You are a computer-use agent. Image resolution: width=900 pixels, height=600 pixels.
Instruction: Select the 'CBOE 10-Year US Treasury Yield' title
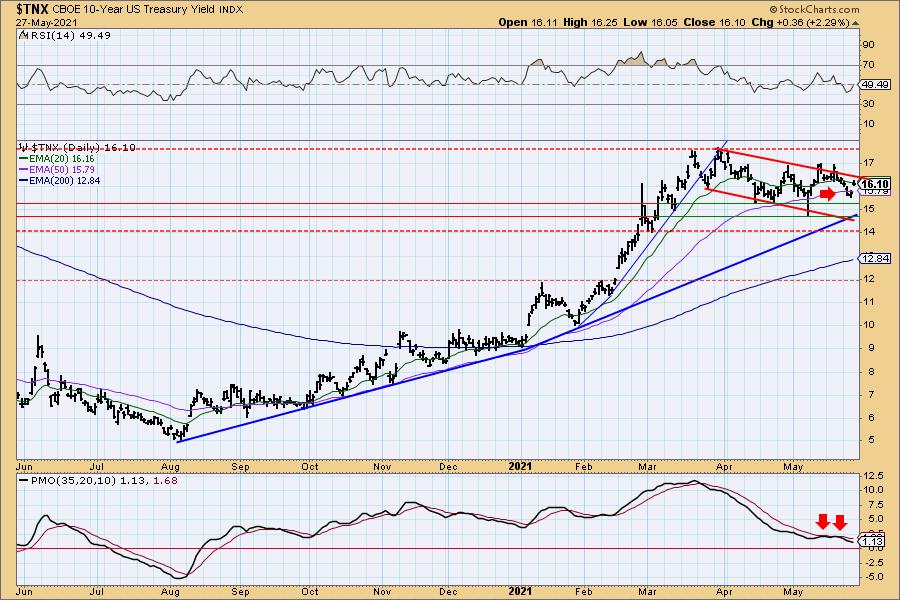pyautogui.click(x=134, y=10)
